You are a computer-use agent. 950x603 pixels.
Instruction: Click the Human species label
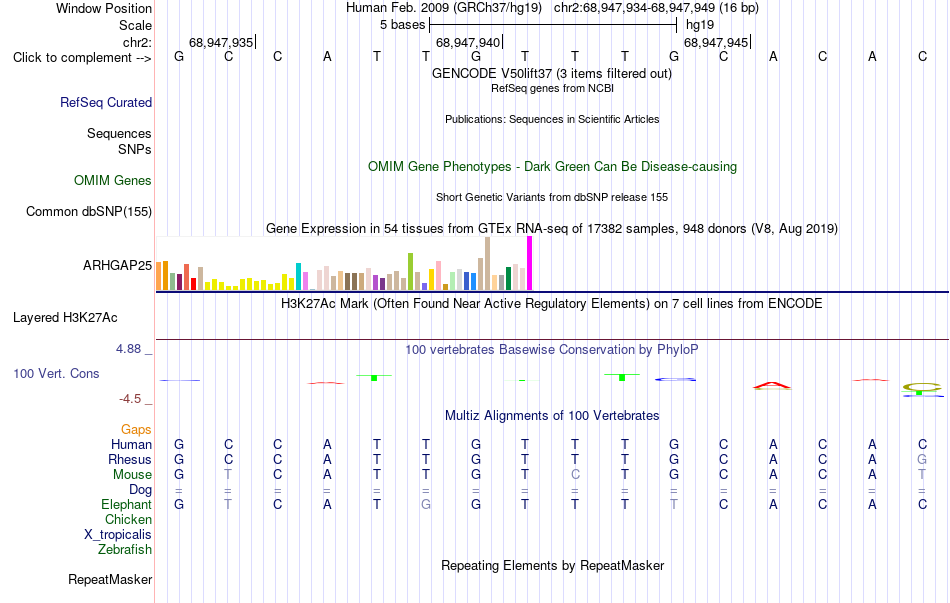(131, 445)
